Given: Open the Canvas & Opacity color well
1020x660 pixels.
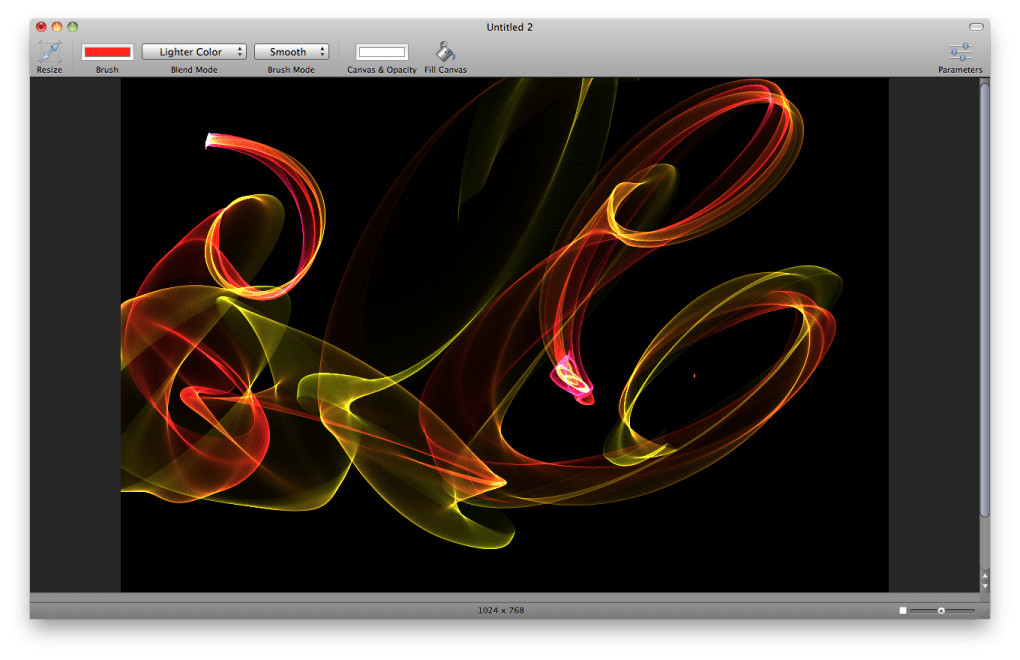Looking at the screenshot, I should (x=382, y=52).
